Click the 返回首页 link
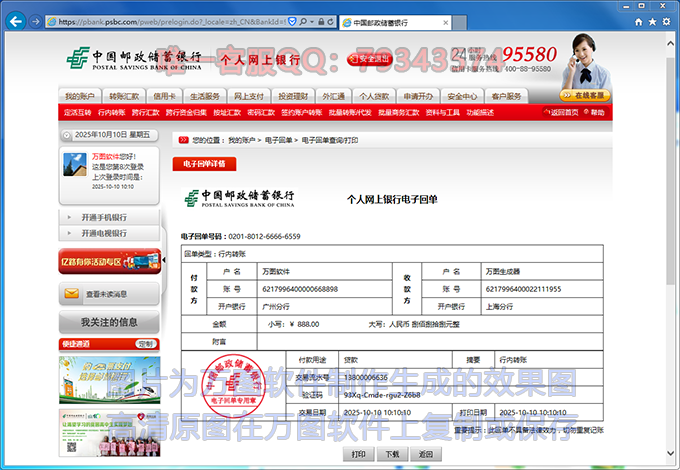680x470 pixels. [x=563, y=113]
